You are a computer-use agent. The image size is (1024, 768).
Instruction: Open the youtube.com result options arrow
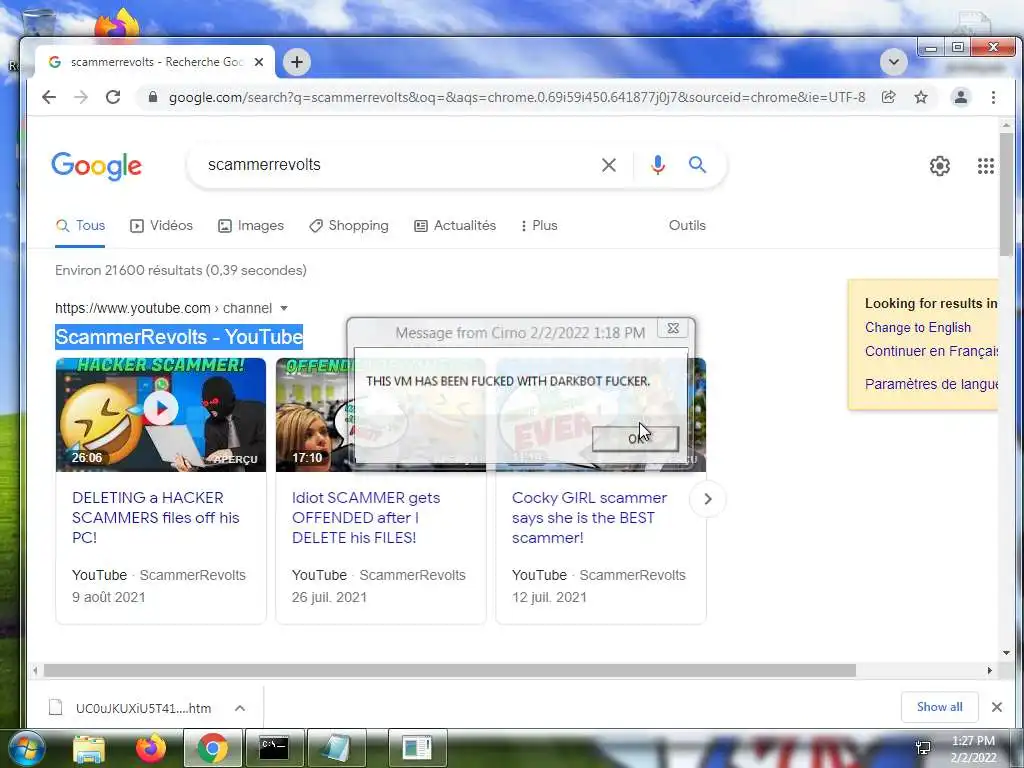[x=283, y=308]
